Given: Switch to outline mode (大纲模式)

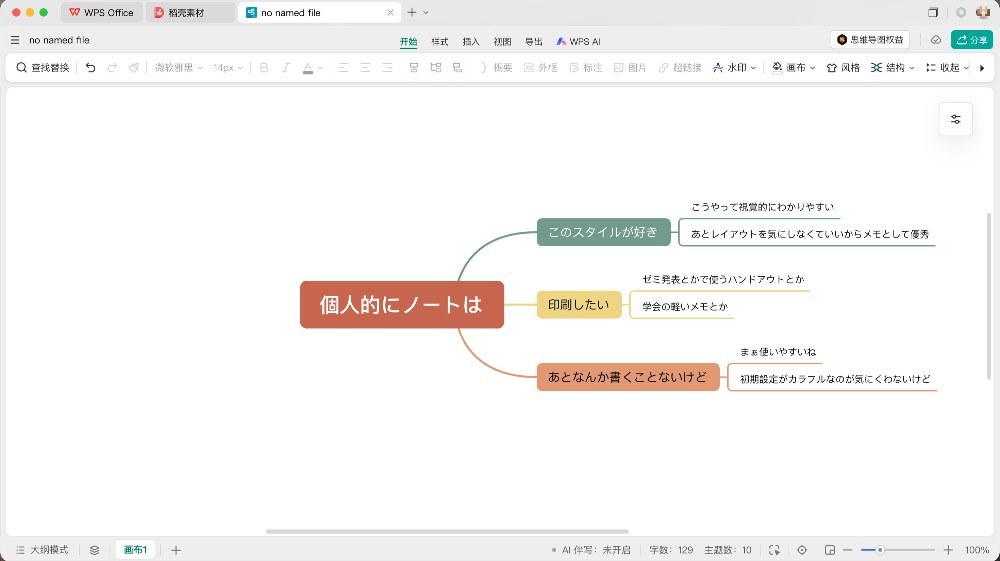Looking at the screenshot, I should click(42, 550).
